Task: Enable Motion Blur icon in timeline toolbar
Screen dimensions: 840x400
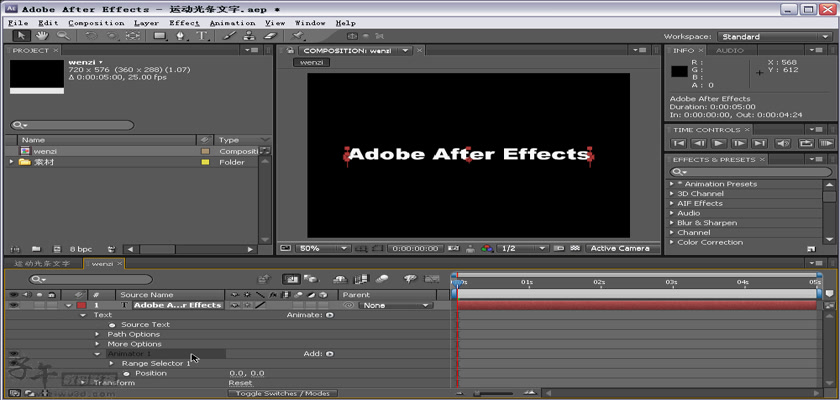Action: pos(382,279)
